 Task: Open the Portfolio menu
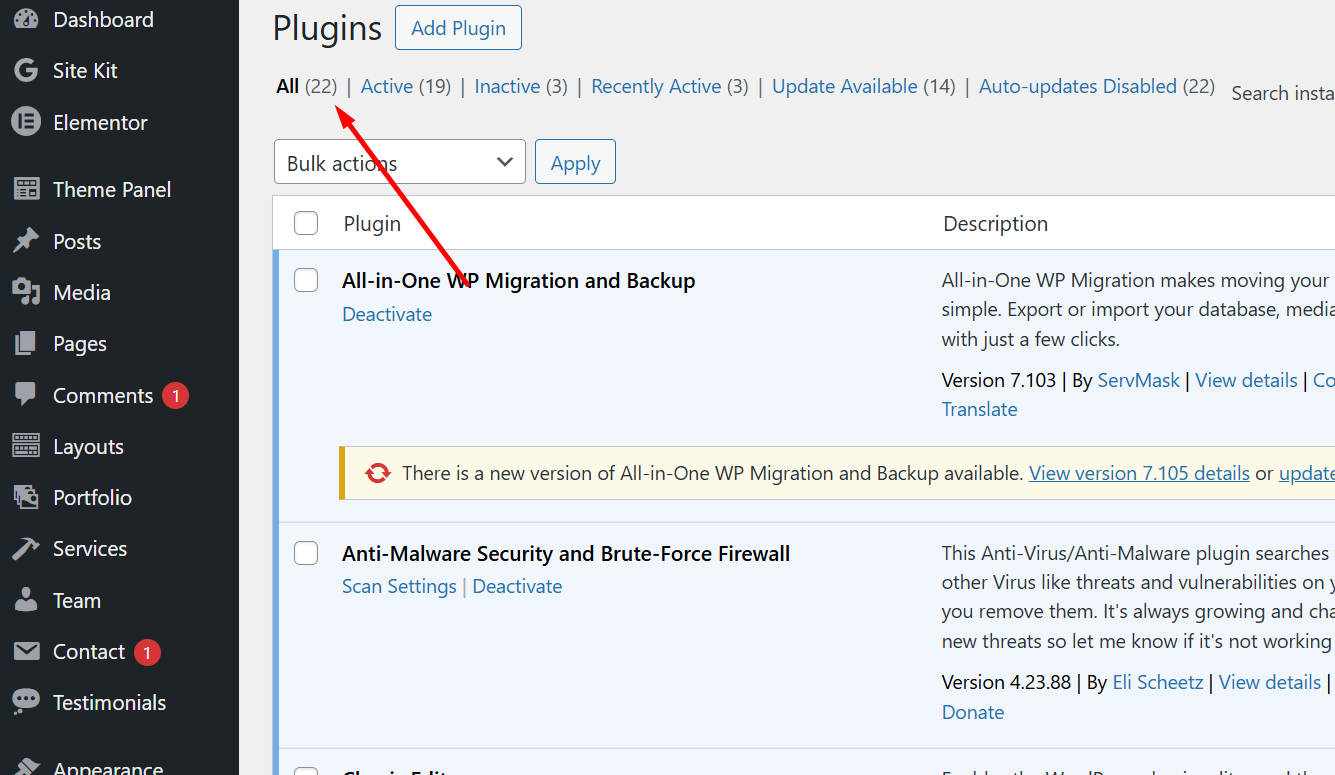92,497
